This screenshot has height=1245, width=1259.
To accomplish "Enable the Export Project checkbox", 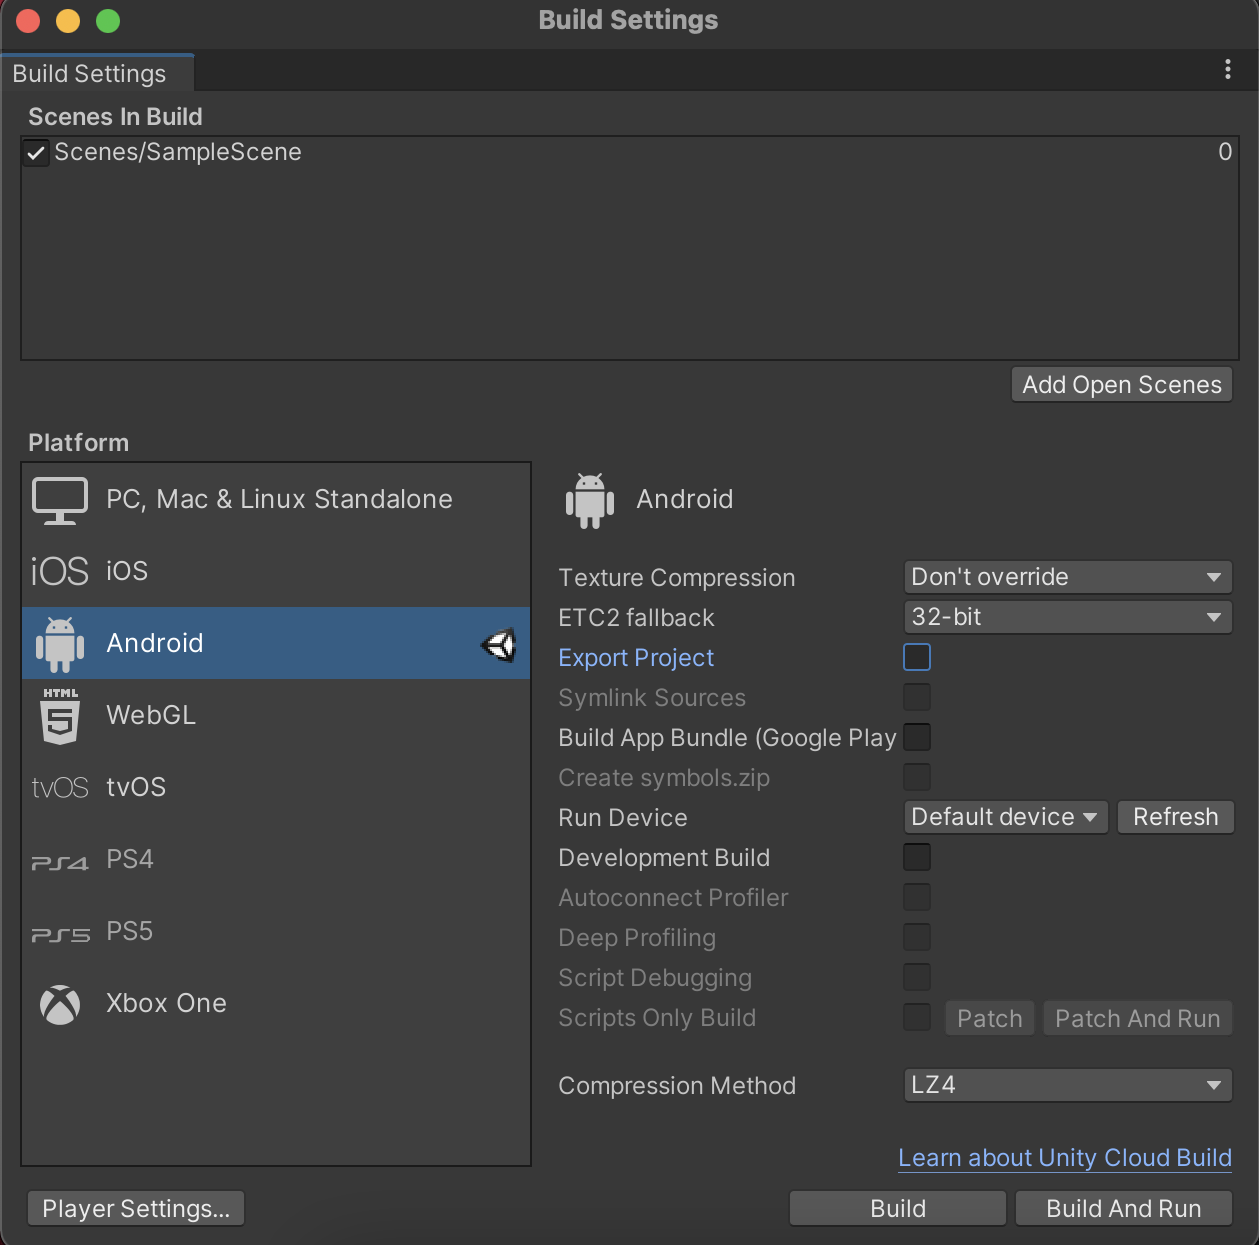I will pyautogui.click(x=917, y=657).
